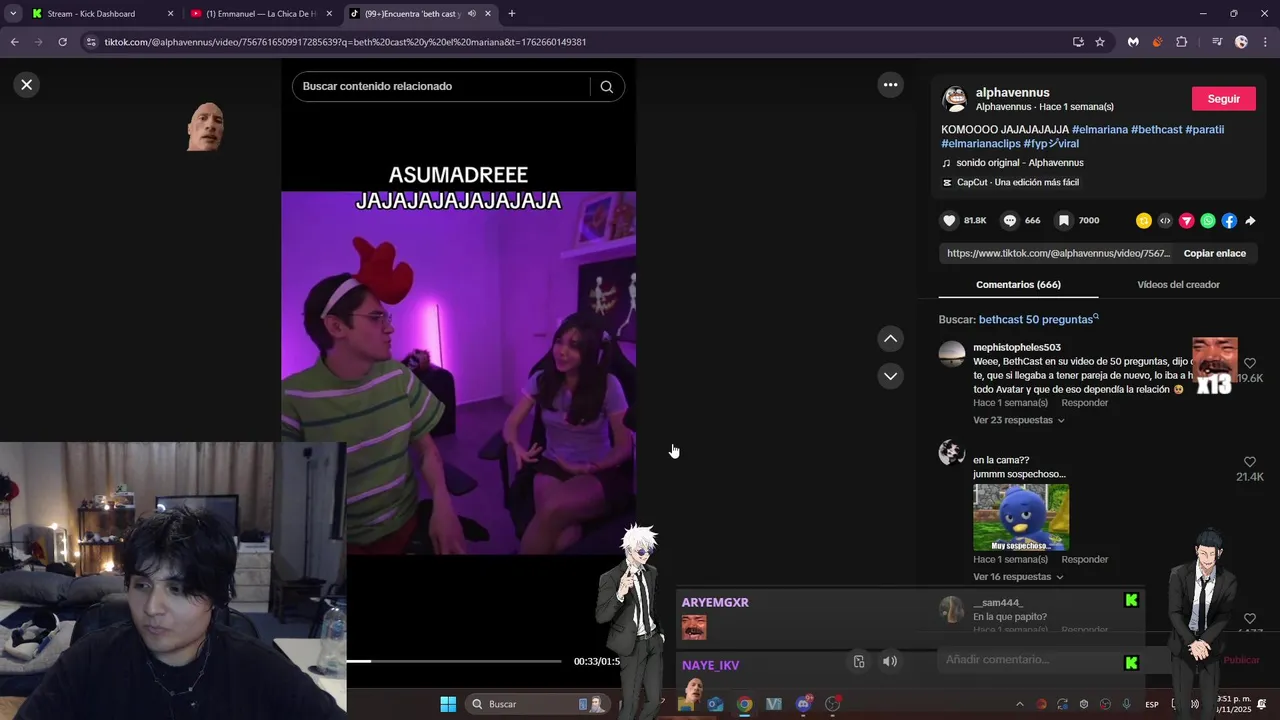The width and height of the screenshot is (1280, 720).
Task: Share to WhatsApp
Action: pyautogui.click(x=1208, y=221)
